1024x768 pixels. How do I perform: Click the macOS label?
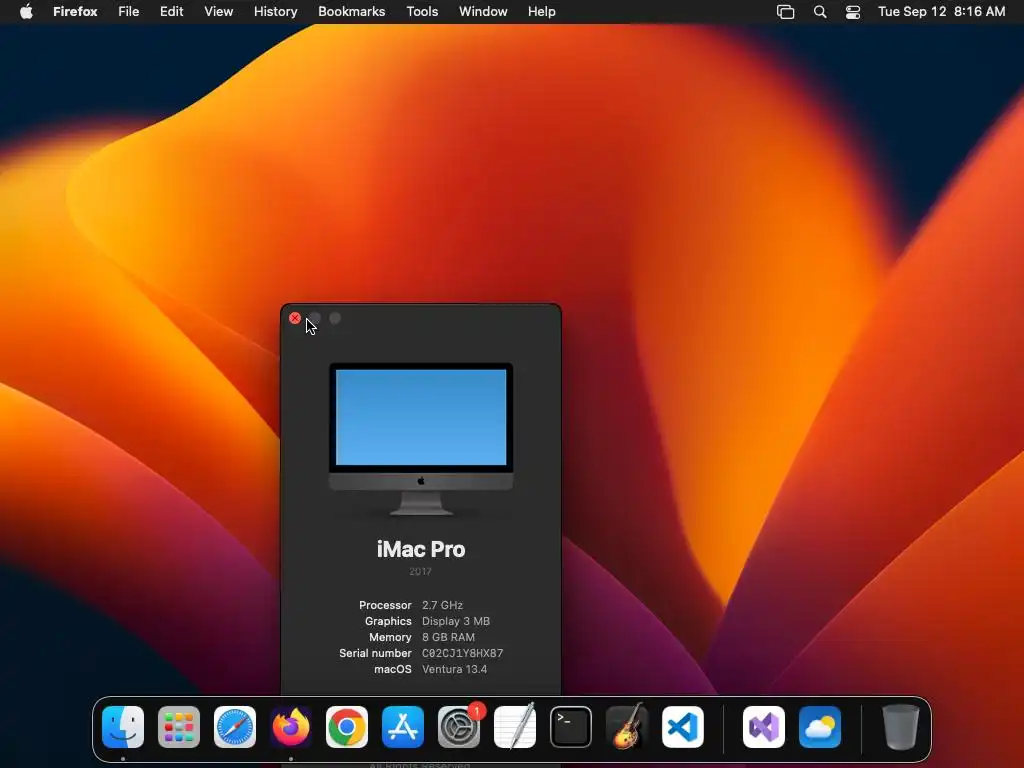click(393, 669)
